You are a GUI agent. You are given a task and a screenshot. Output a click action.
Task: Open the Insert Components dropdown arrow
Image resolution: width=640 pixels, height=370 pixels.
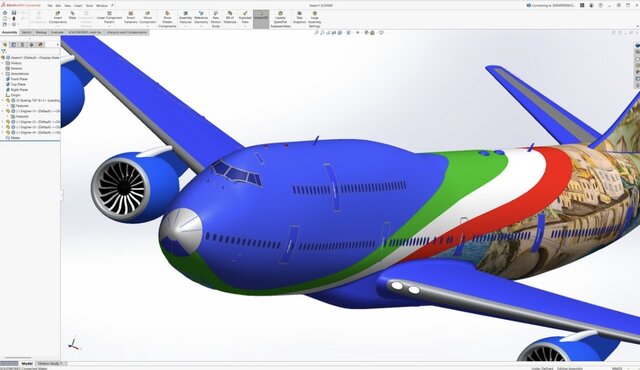pos(58,26)
